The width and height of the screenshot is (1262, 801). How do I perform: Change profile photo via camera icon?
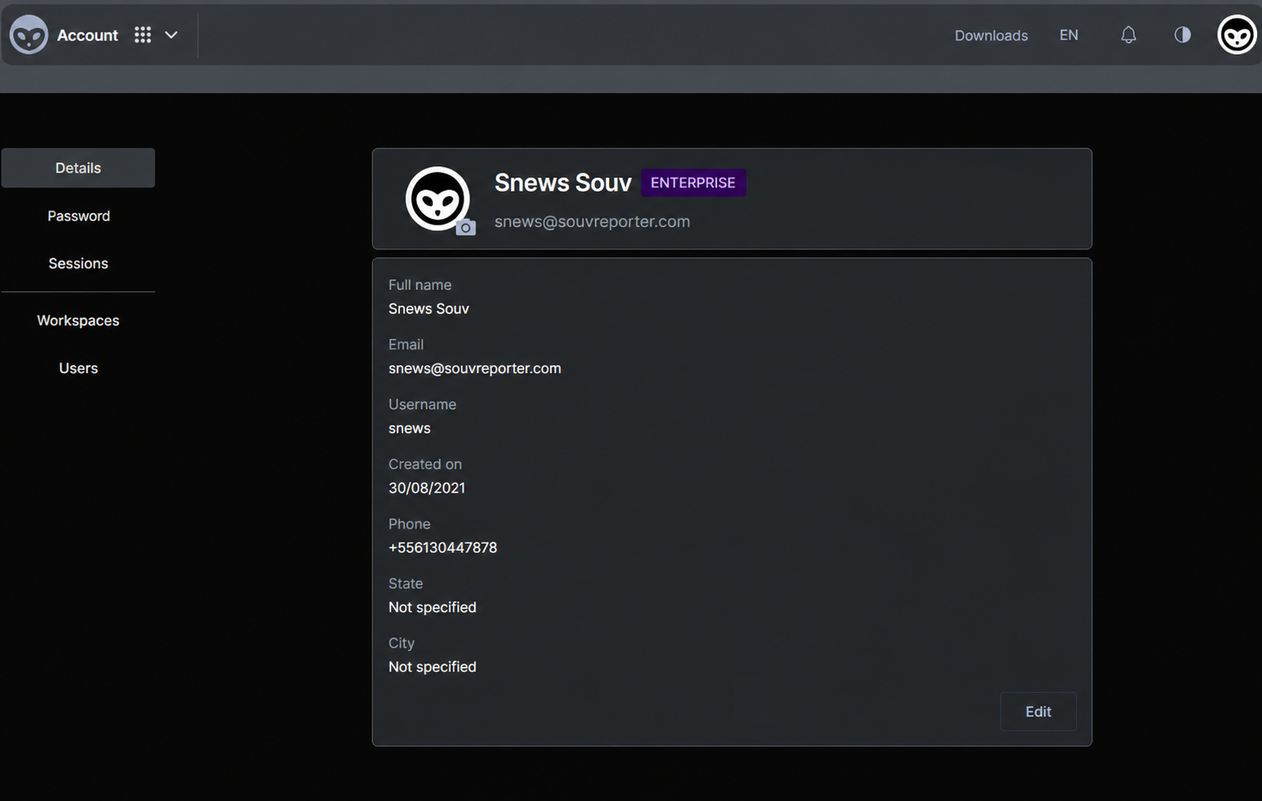pos(466,227)
